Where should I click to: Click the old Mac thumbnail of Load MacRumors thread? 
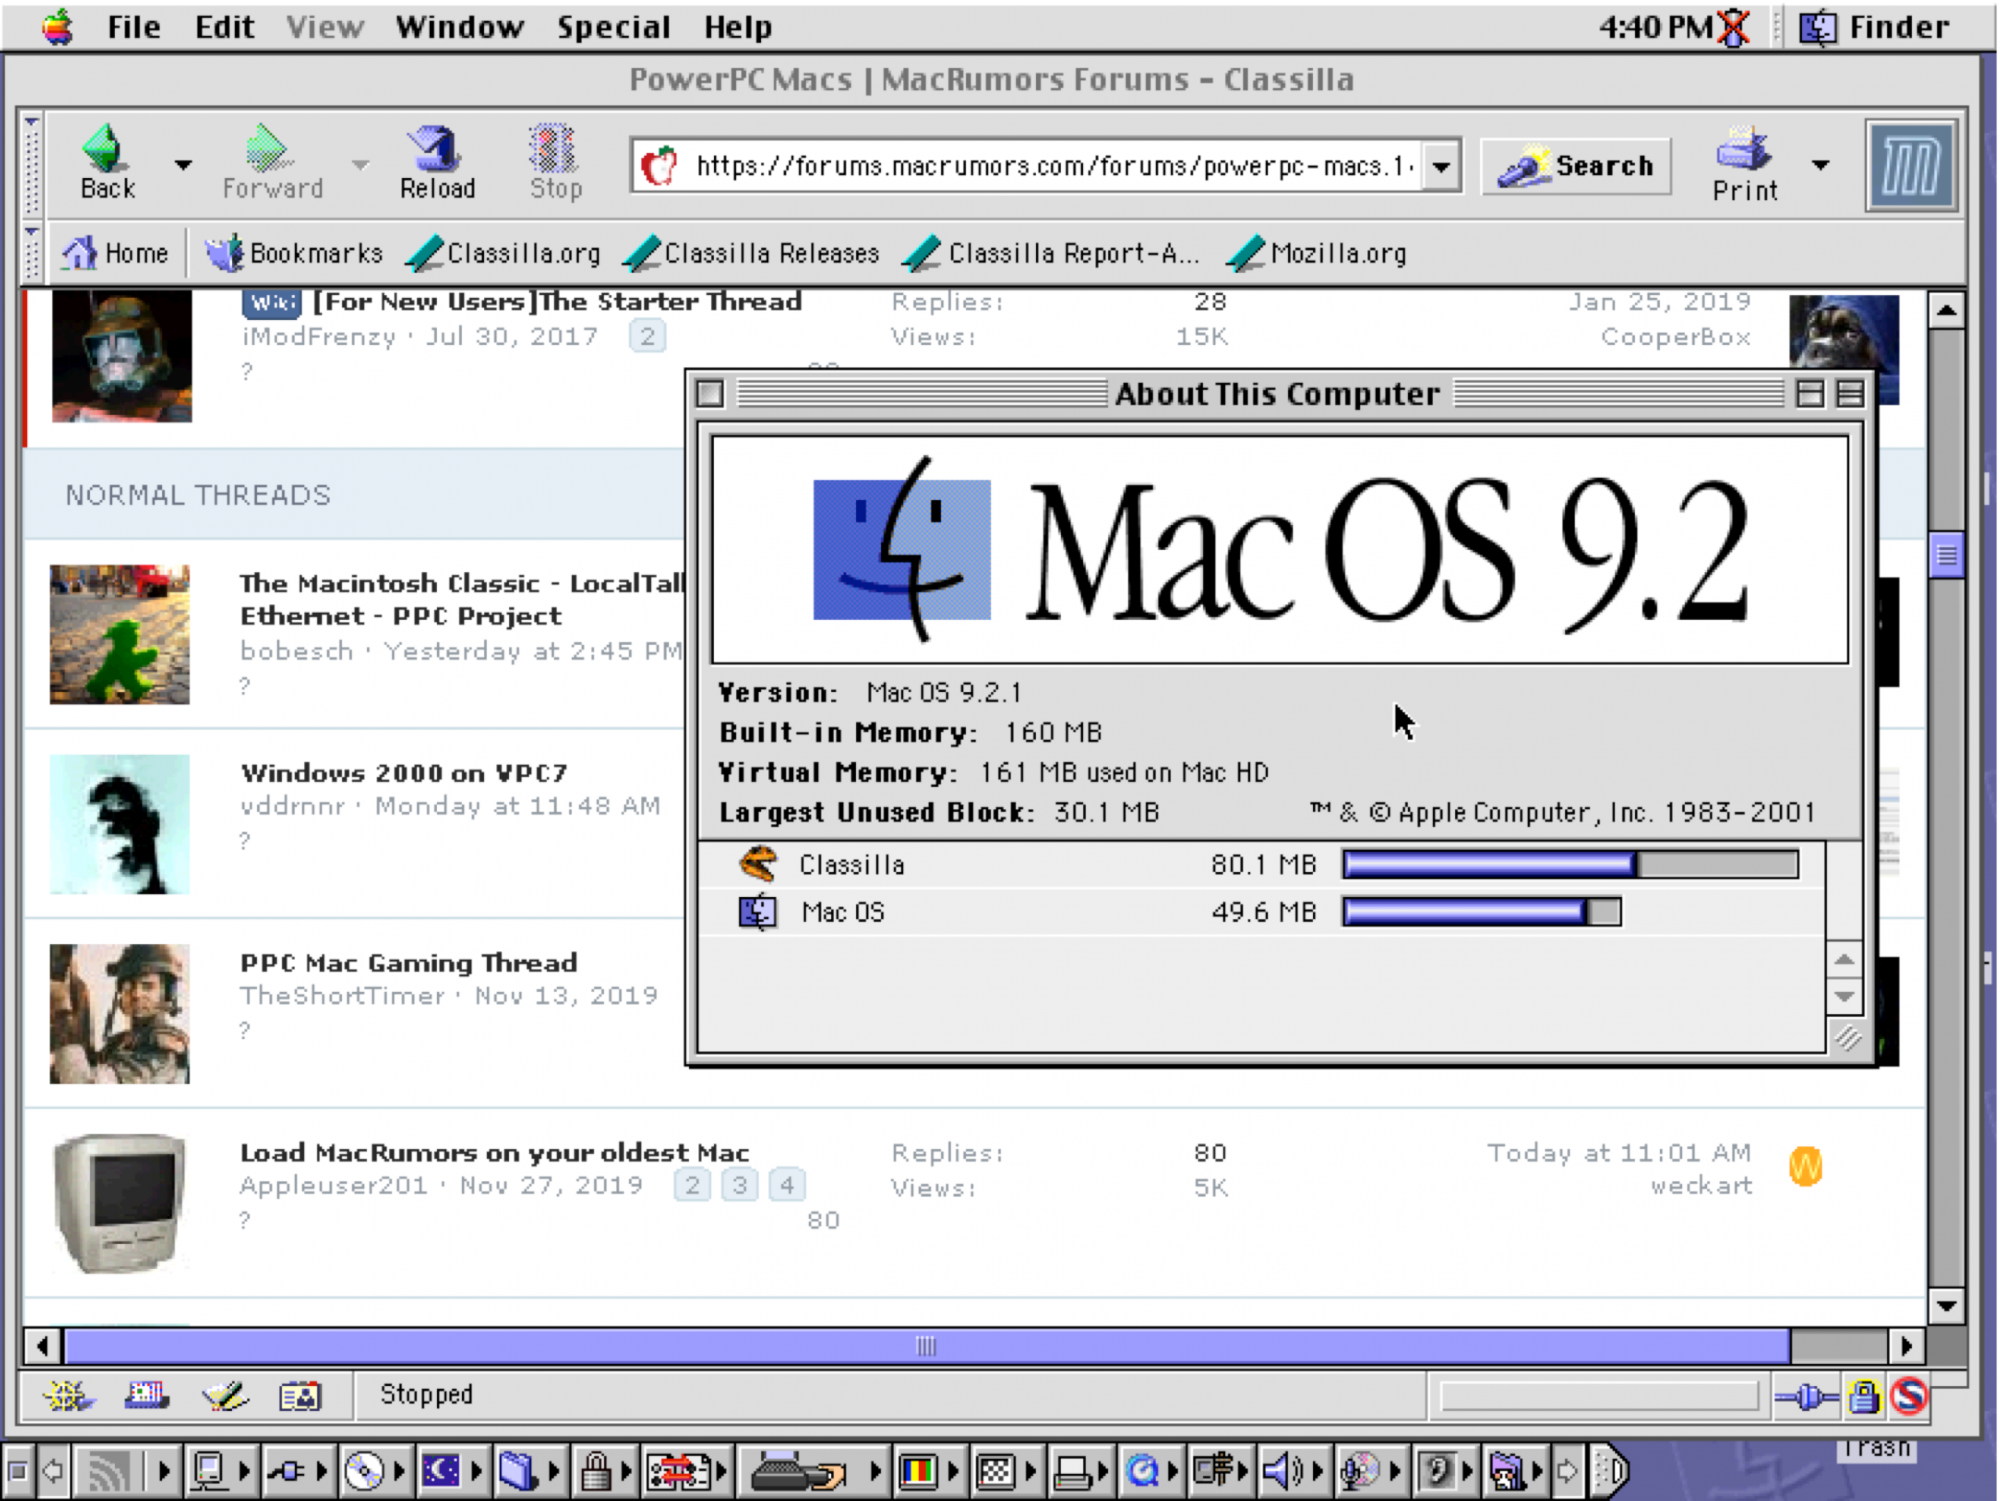[x=120, y=1203]
